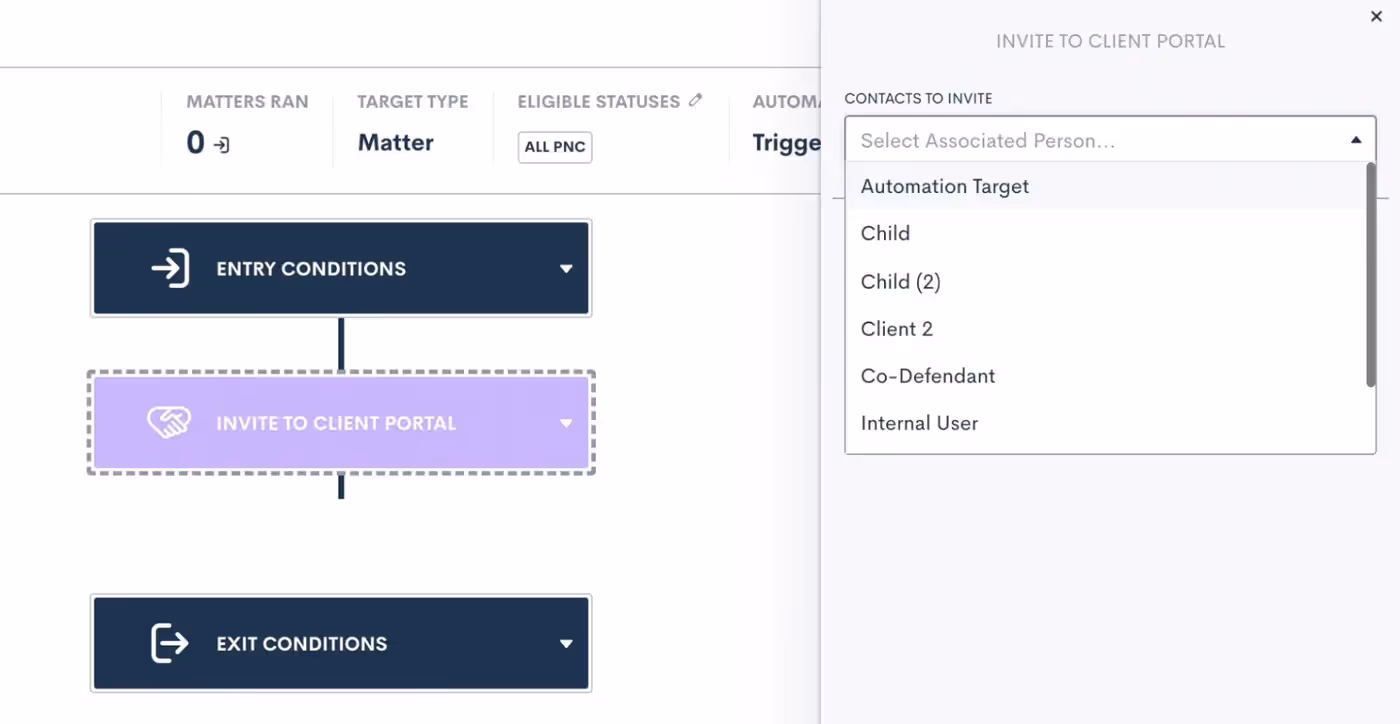Close the Invite to Client Portal panel
The width and height of the screenshot is (1400, 724).
1376,16
